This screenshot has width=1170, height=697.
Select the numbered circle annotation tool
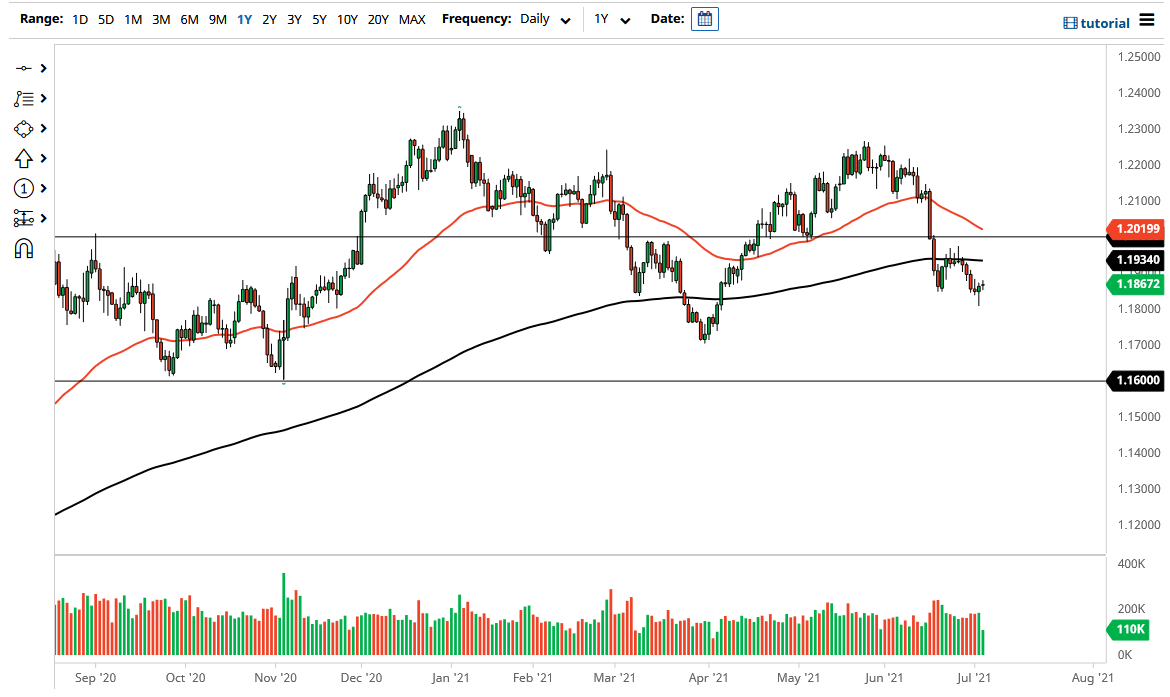click(x=24, y=188)
